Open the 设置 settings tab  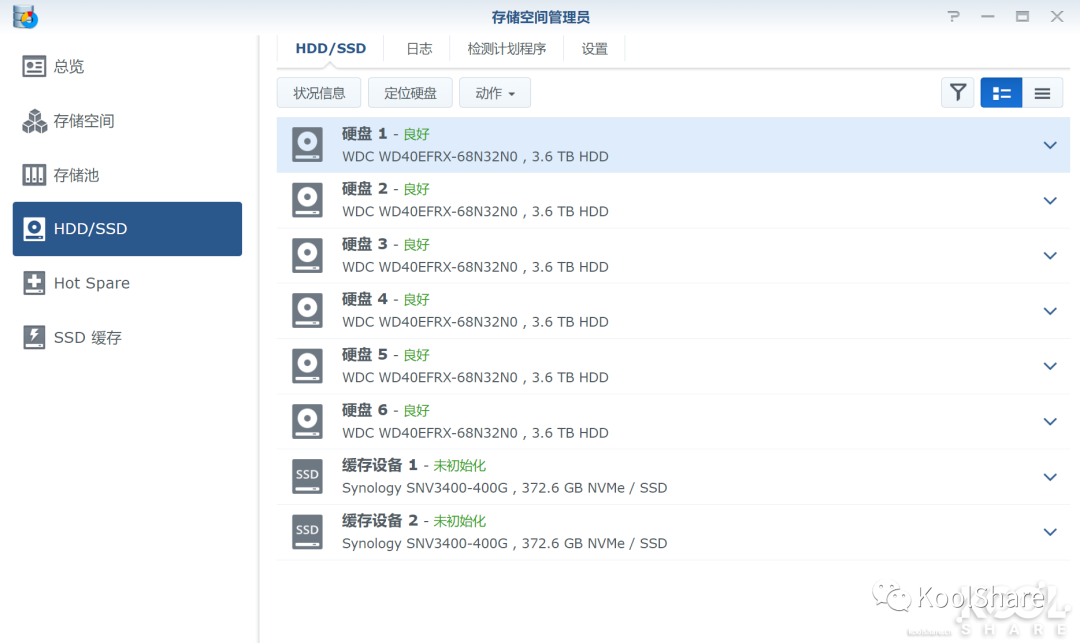(x=594, y=49)
